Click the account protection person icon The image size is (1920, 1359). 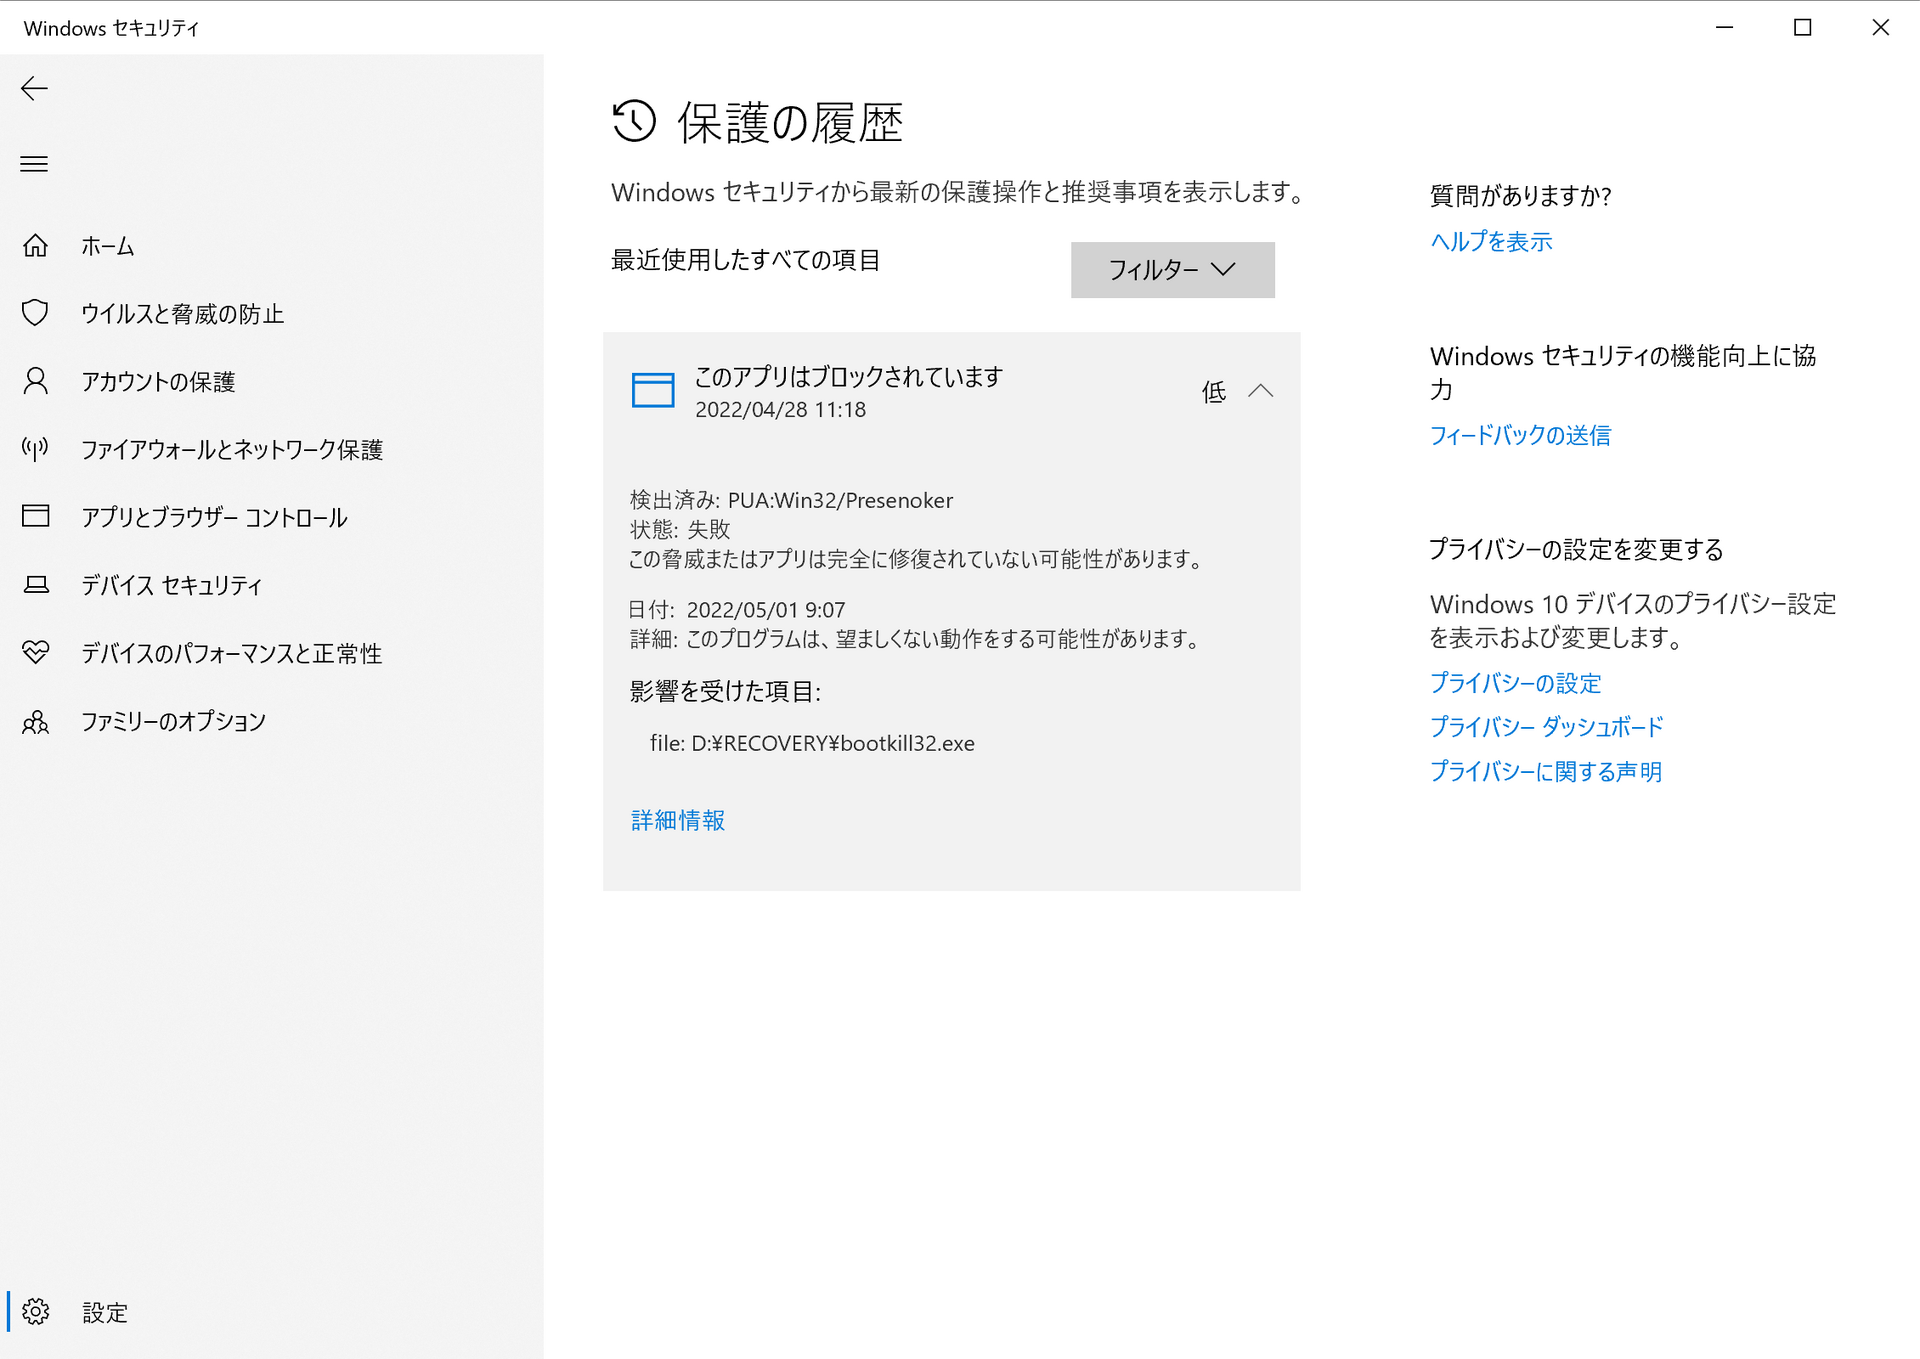point(36,381)
